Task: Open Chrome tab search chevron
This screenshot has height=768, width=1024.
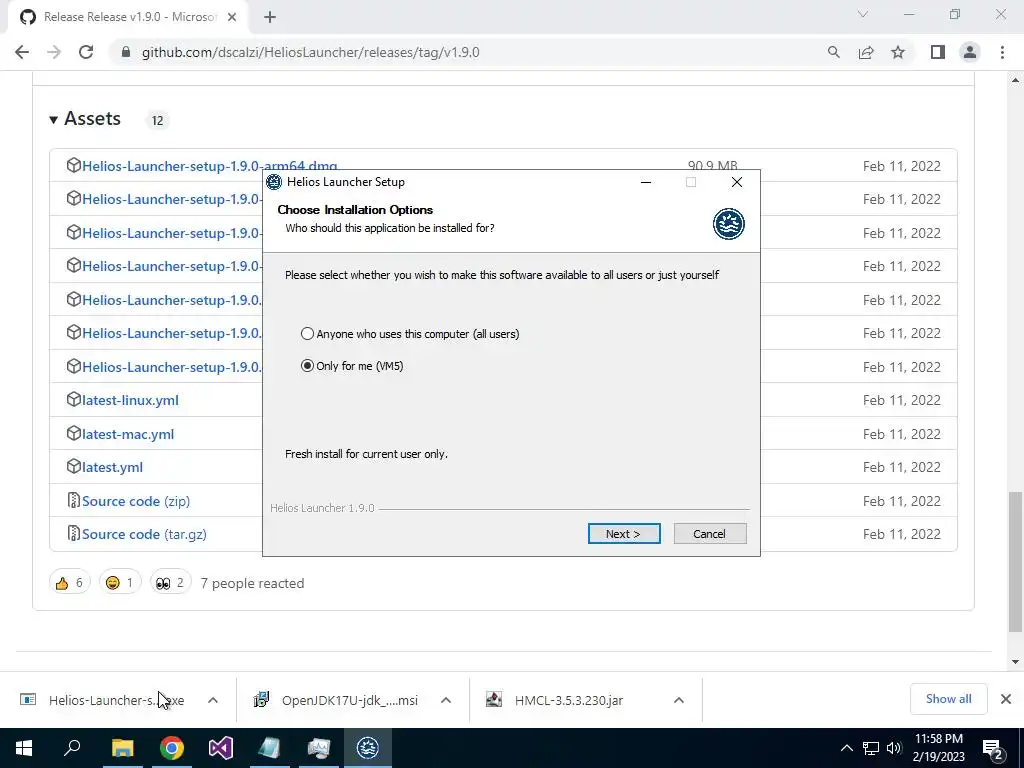Action: (x=863, y=14)
